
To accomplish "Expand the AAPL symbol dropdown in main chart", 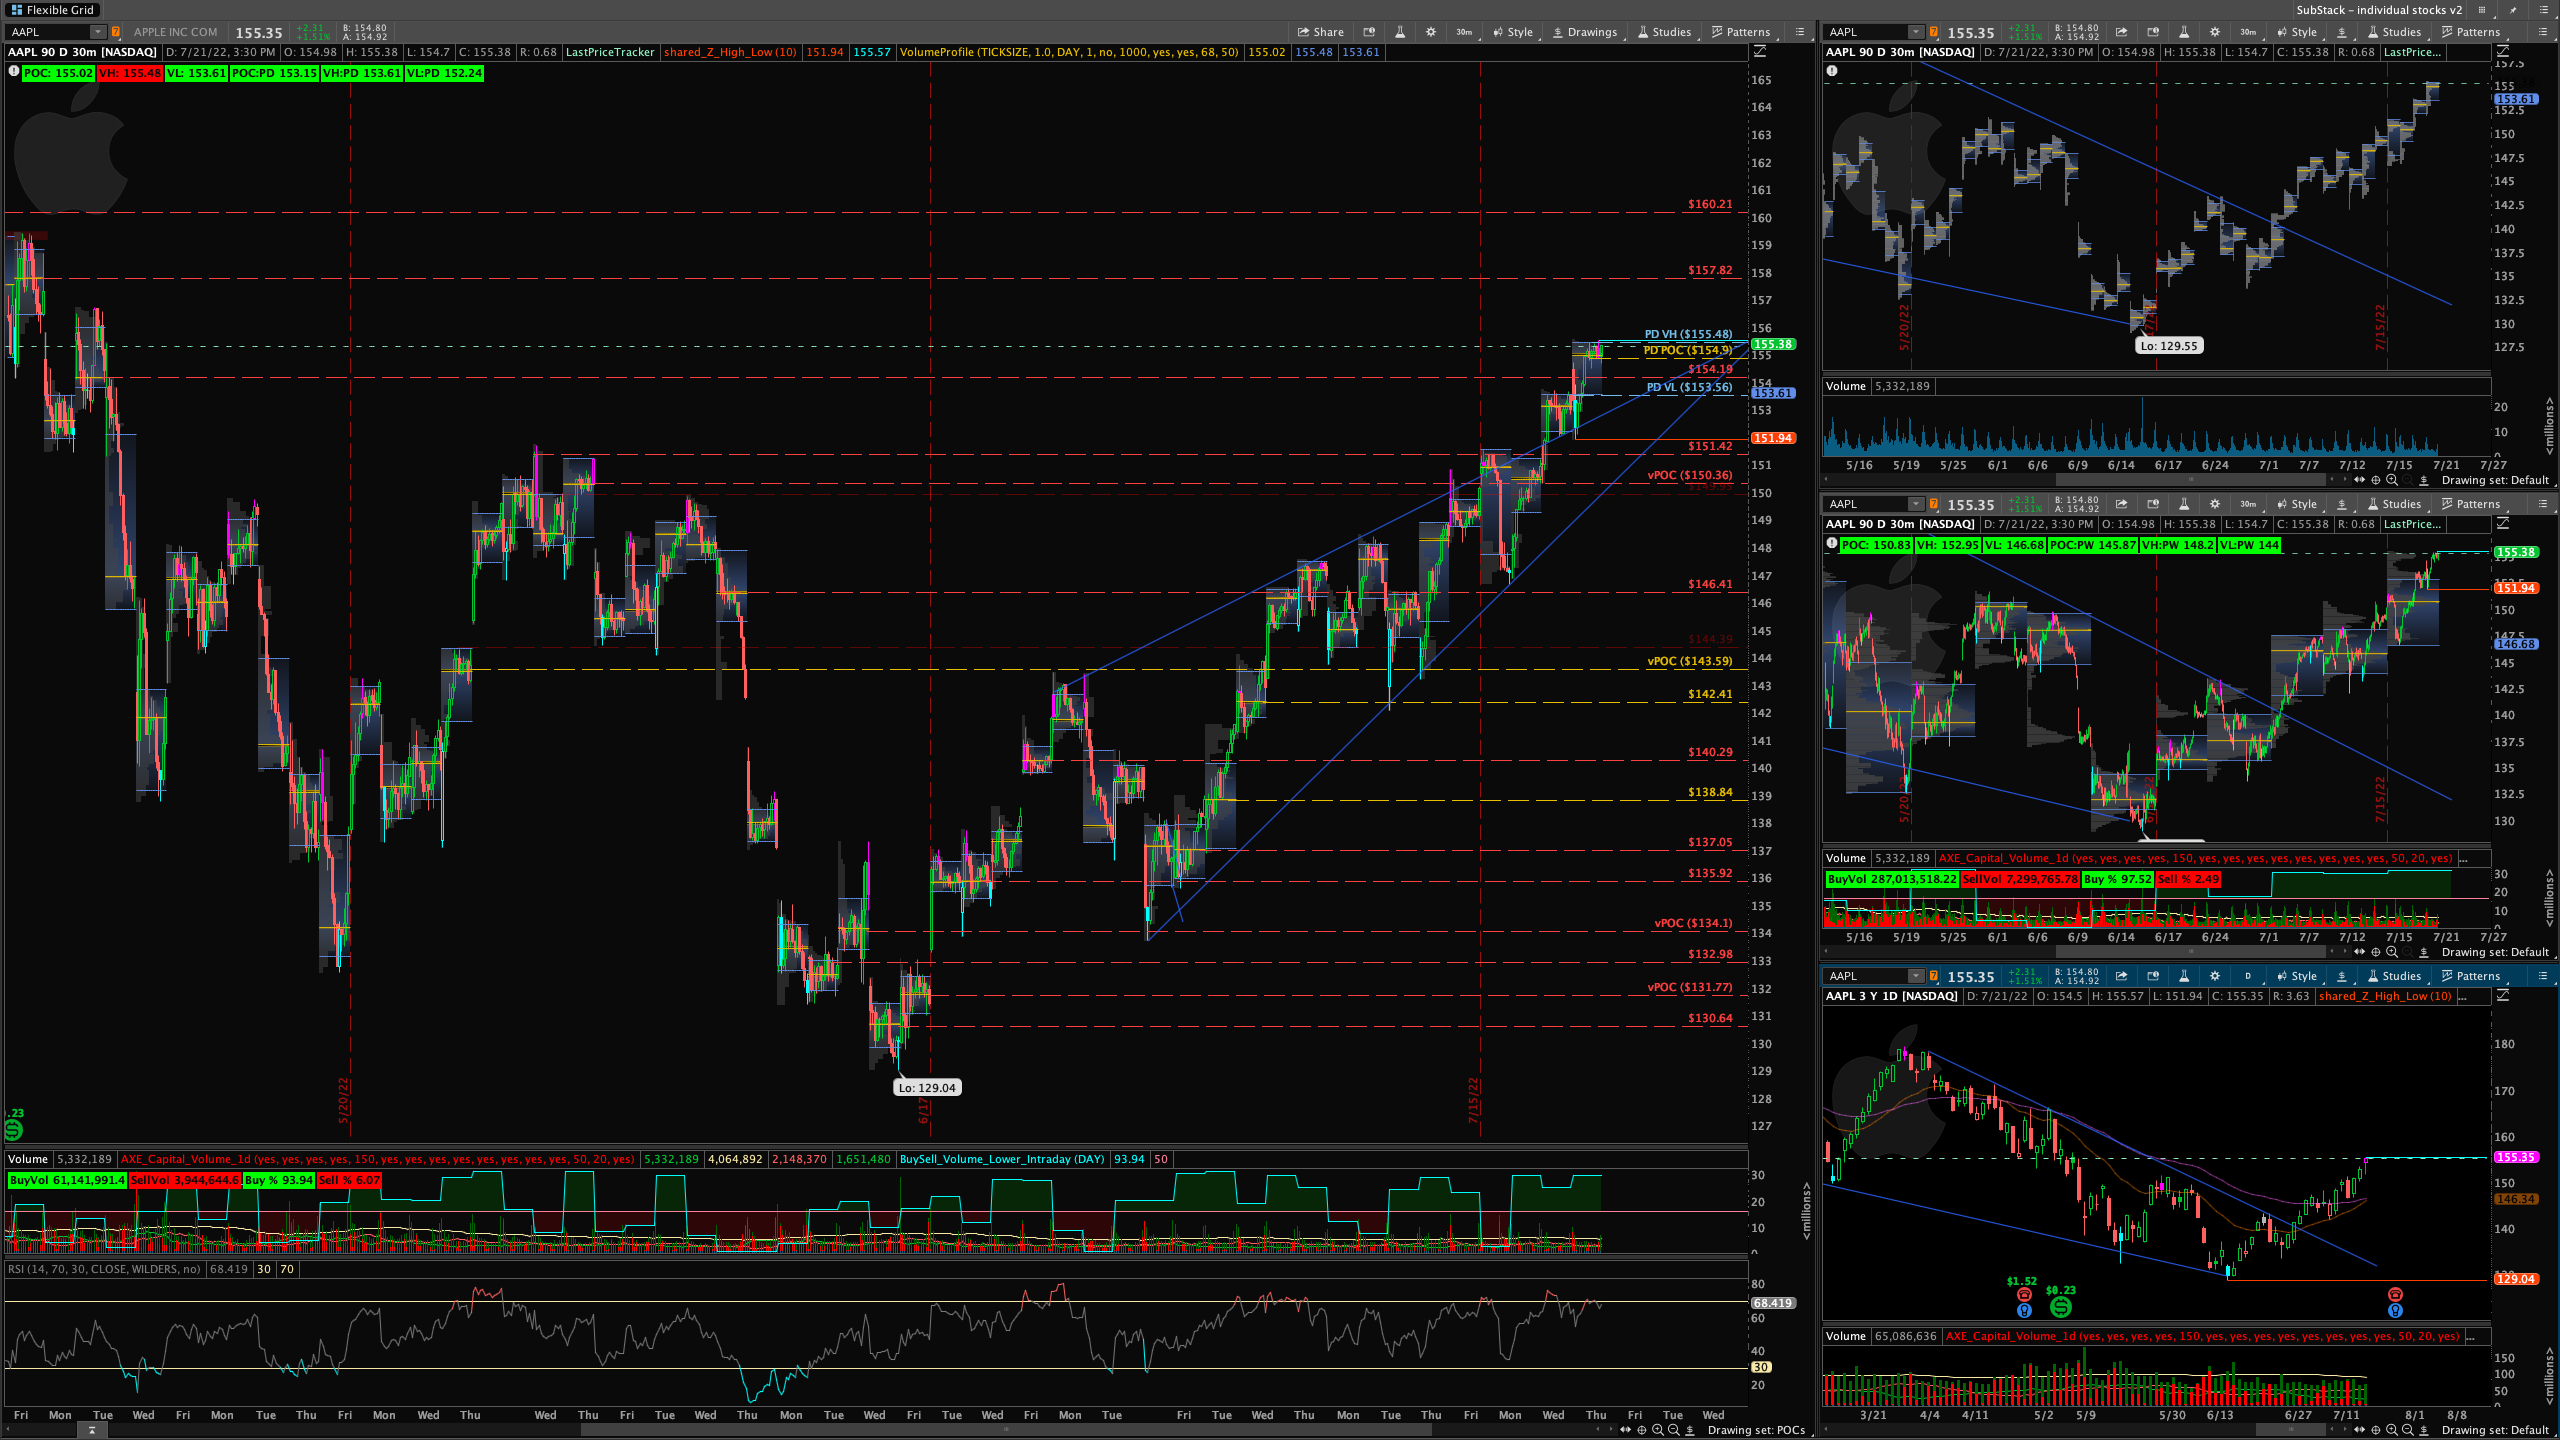I will (97, 32).
